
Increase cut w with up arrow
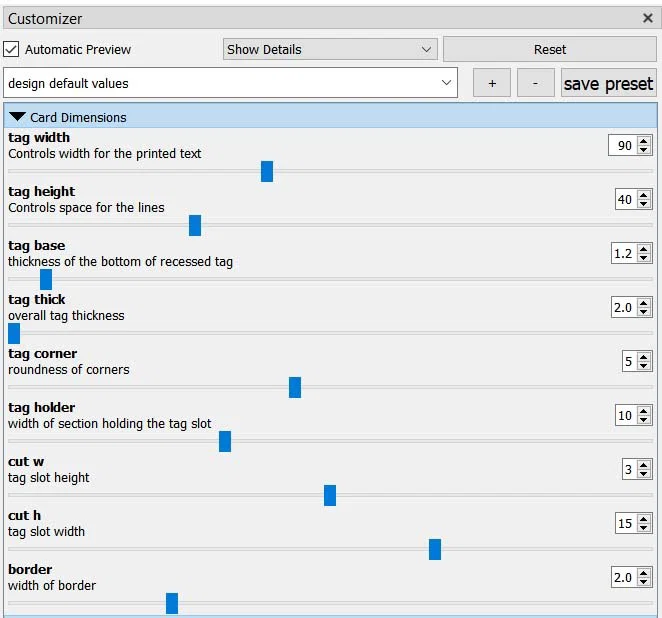click(643, 465)
